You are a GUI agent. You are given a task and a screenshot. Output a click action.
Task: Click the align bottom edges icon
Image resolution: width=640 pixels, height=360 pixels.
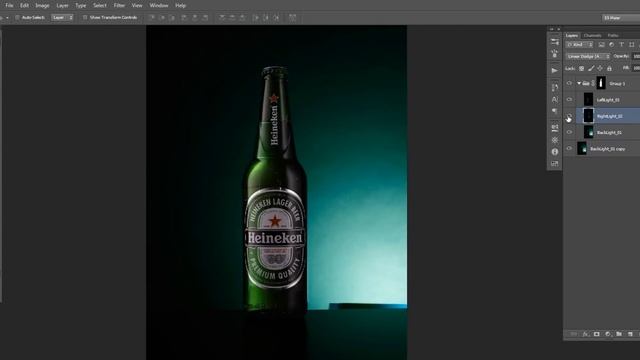(172, 18)
